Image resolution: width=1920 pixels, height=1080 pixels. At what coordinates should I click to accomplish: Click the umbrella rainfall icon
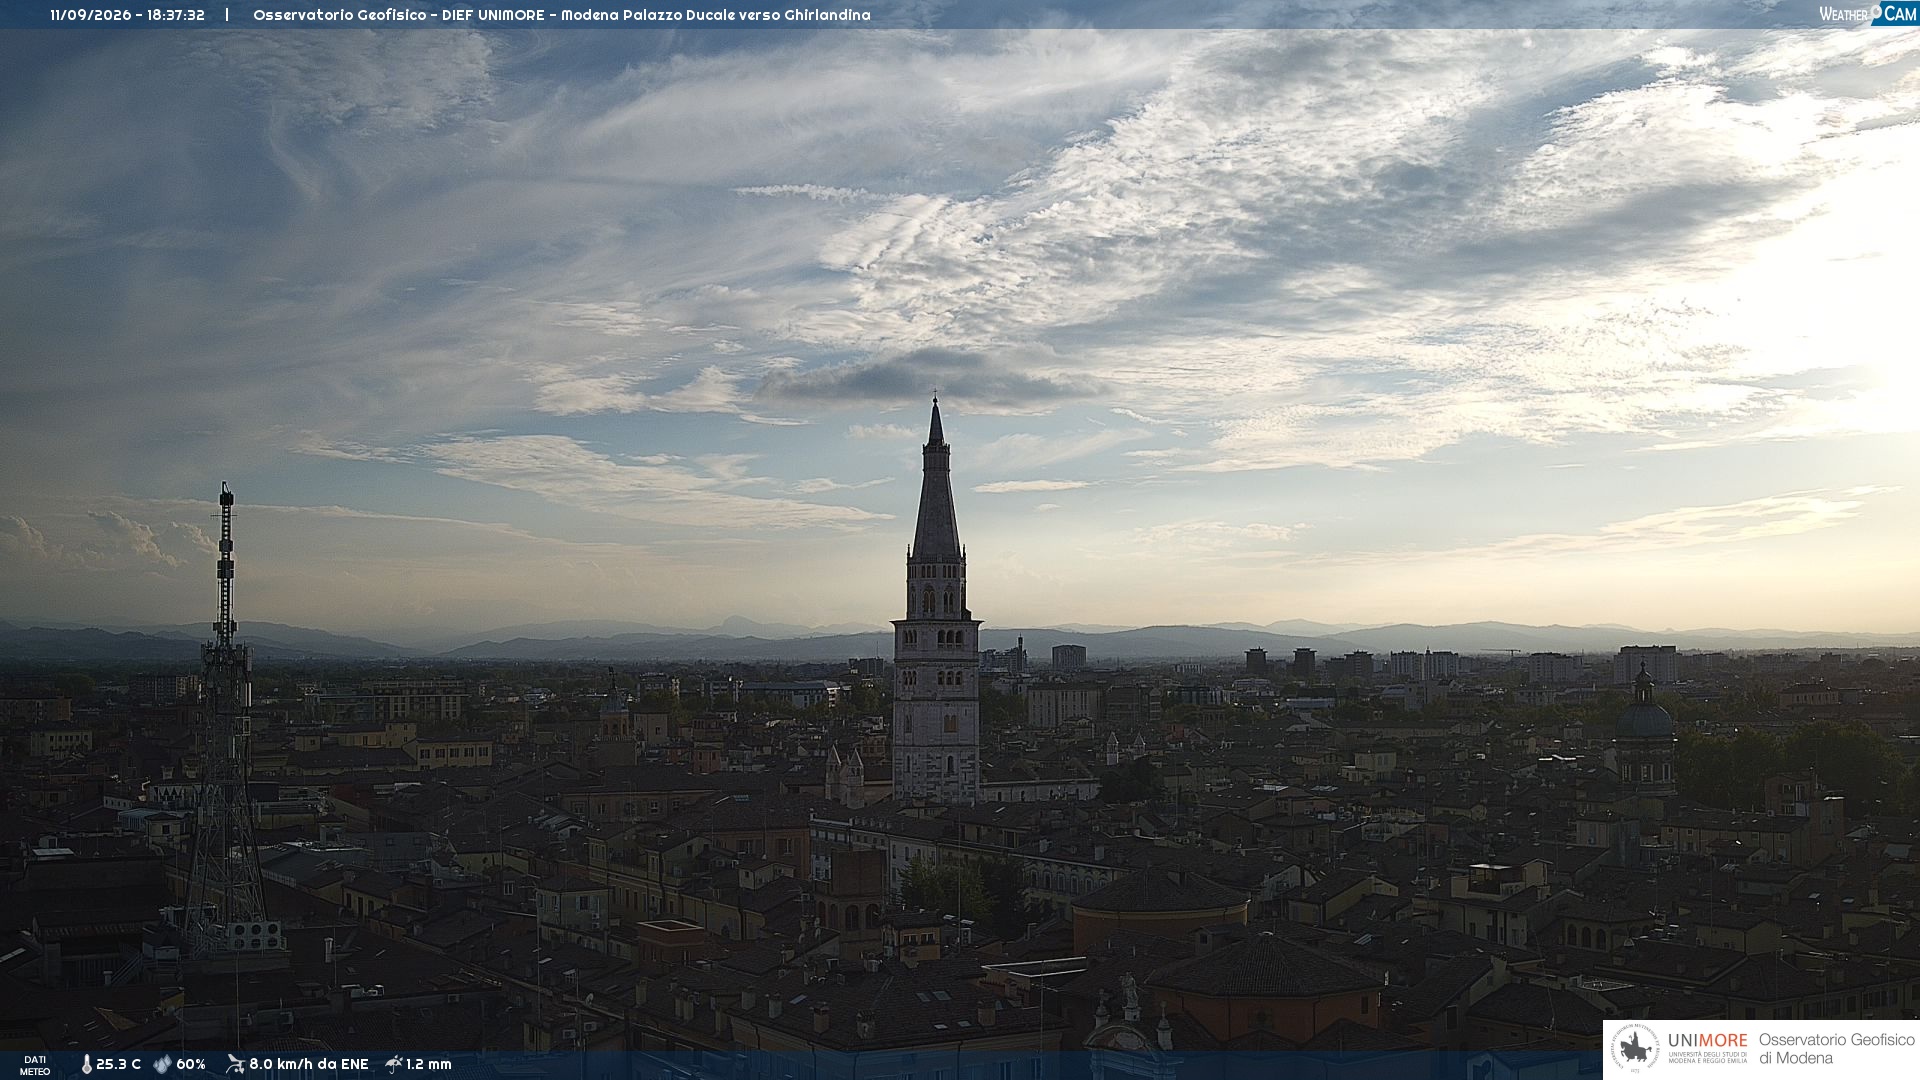(393, 1064)
